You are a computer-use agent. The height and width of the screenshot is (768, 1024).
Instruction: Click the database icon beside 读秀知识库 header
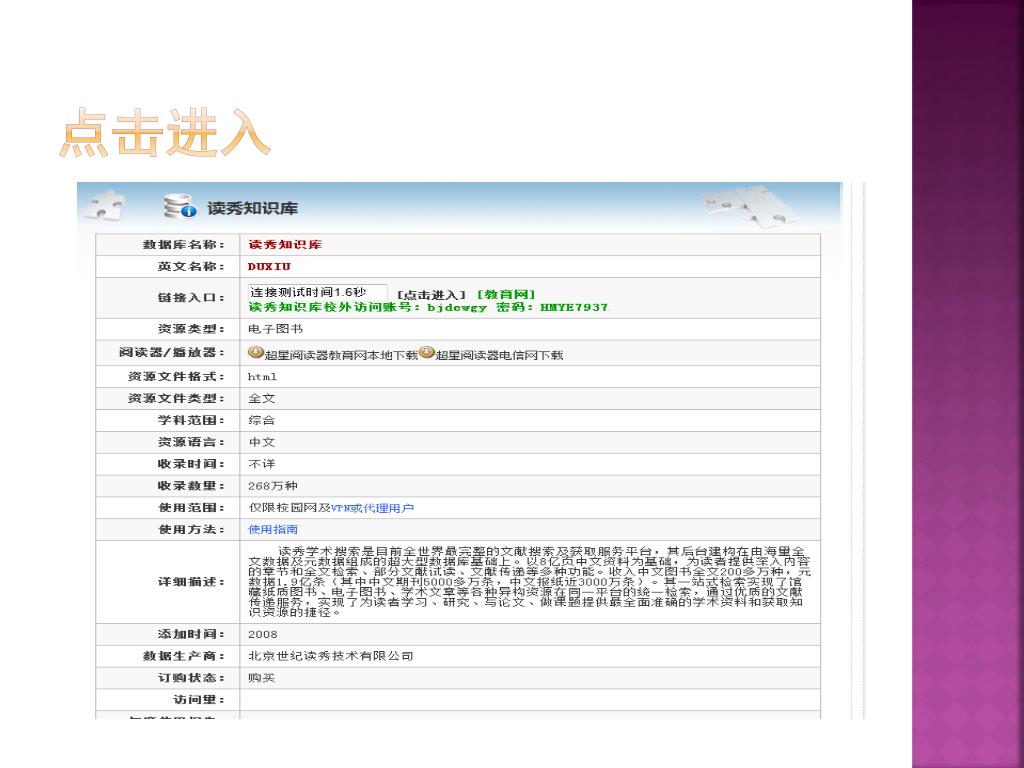click(180, 206)
